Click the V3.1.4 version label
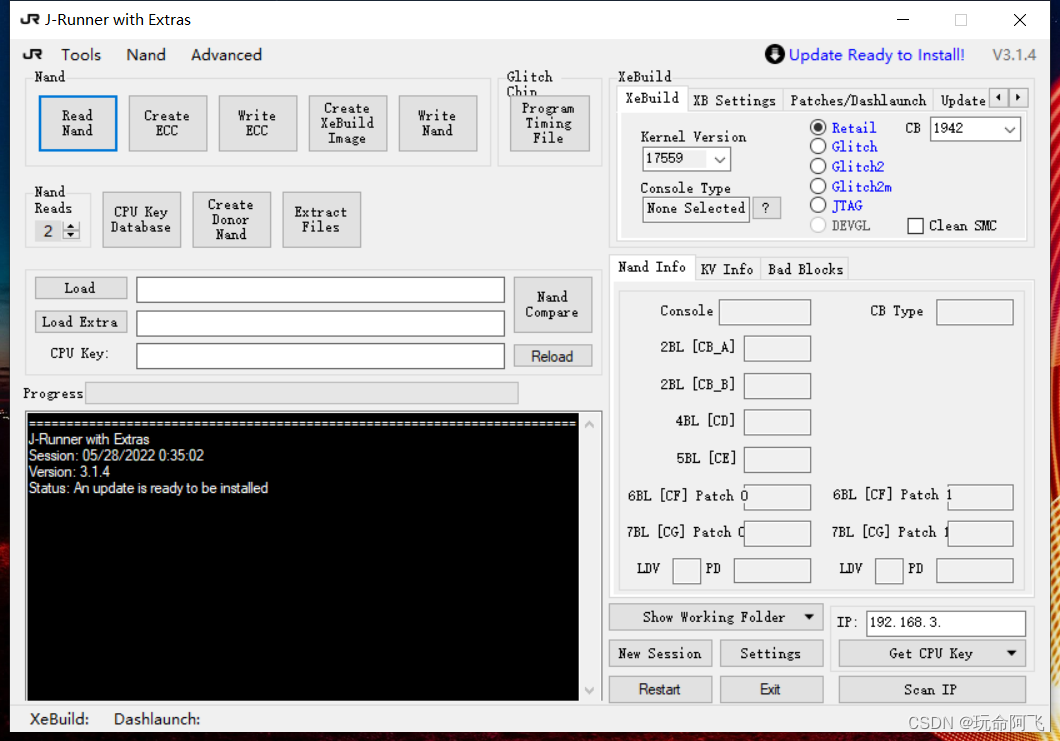The width and height of the screenshot is (1060, 741). [1013, 55]
